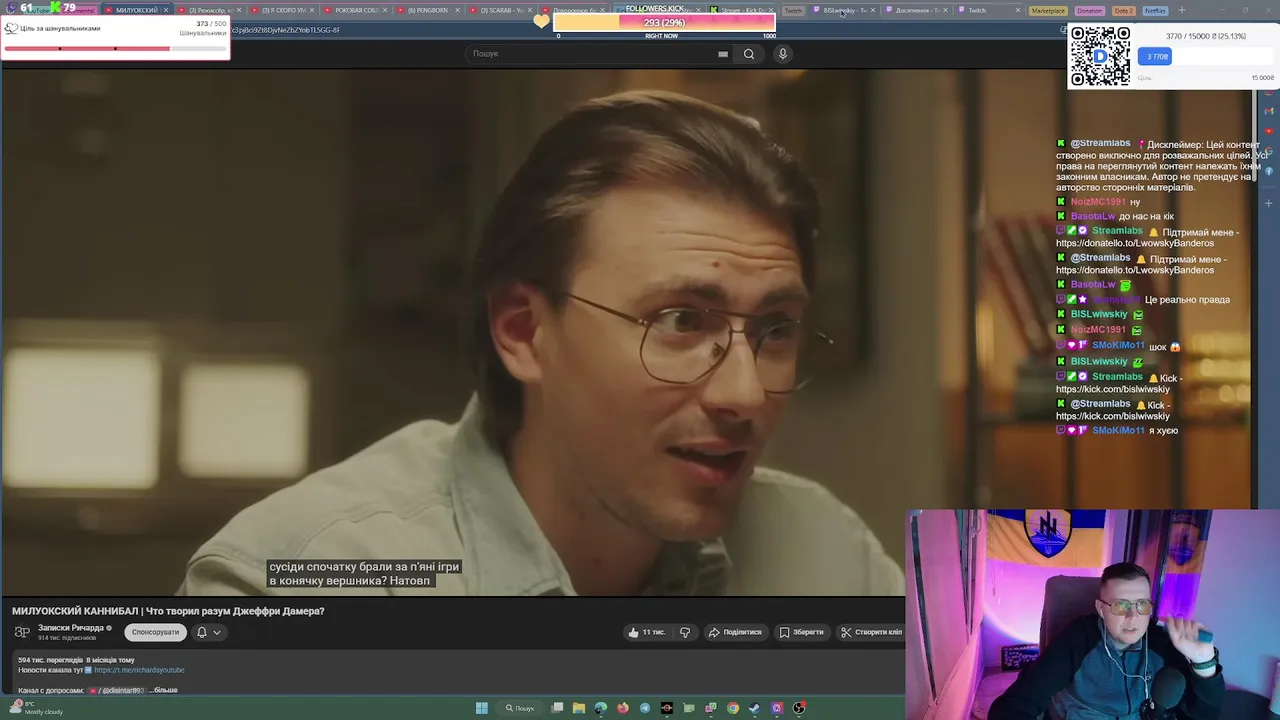Screen dimensions: 1280x720
Task: Toggle channel notification bell
Action: 202,632
